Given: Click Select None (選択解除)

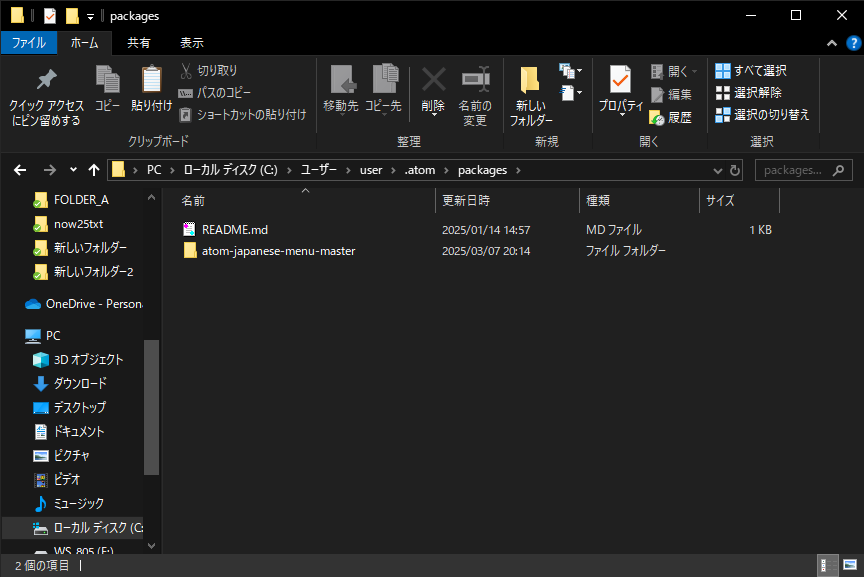Looking at the screenshot, I should 748,93.
